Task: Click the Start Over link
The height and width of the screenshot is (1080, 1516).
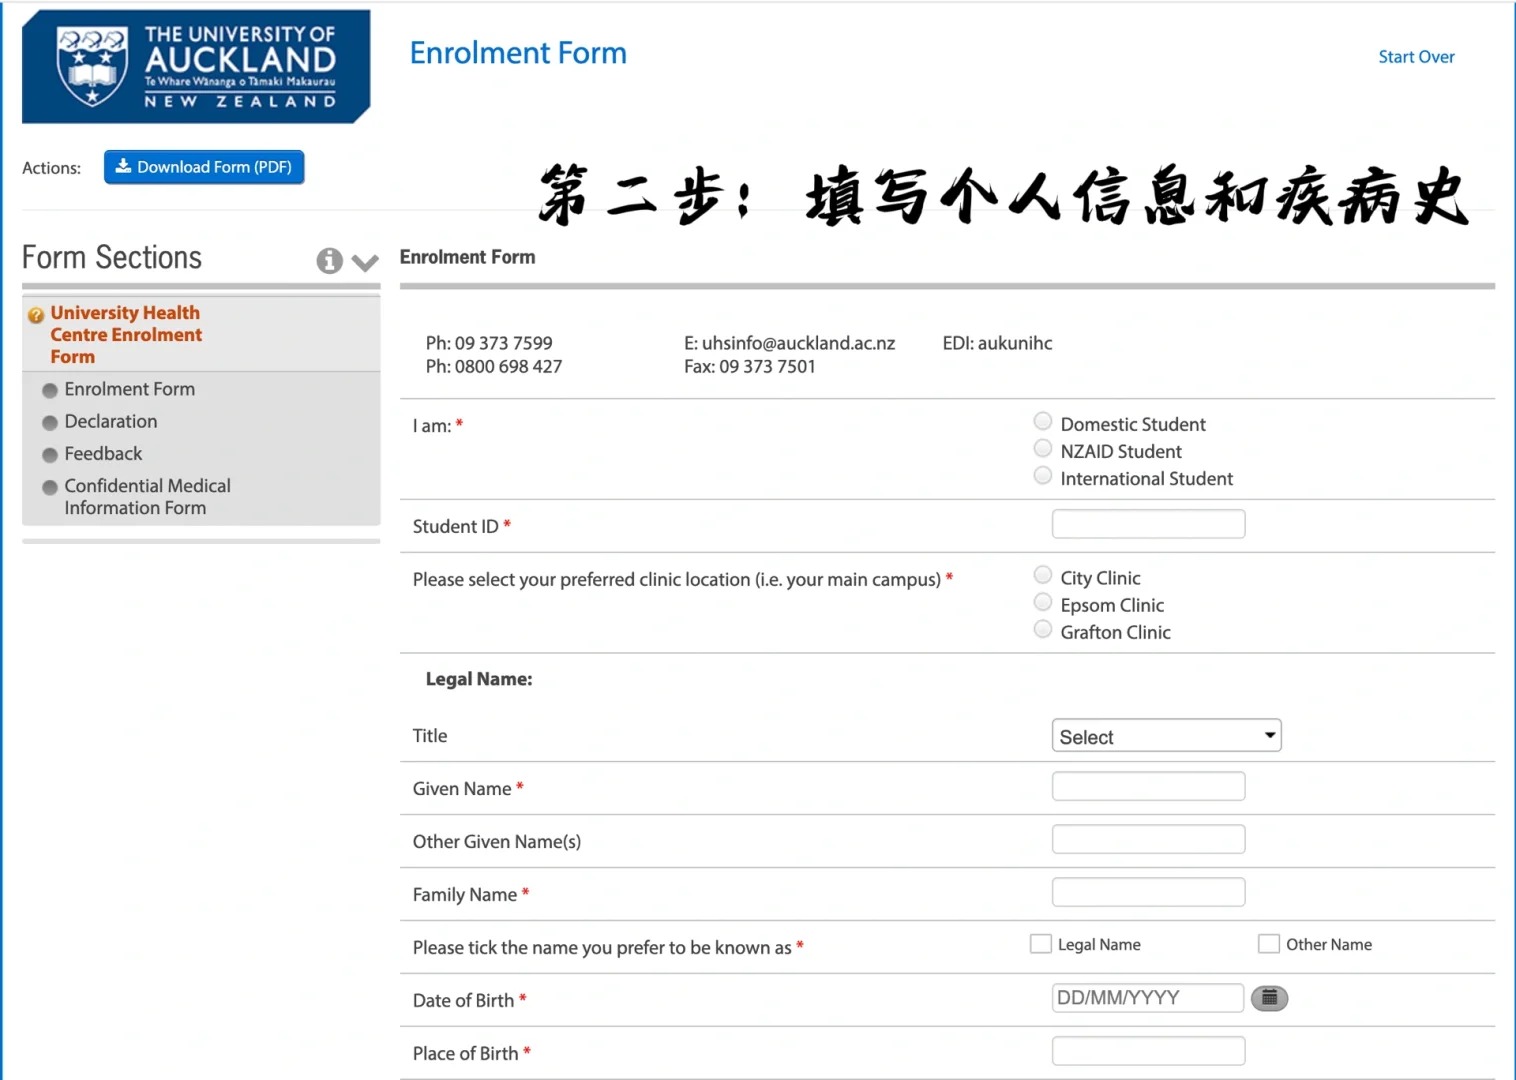Action: 1416,57
